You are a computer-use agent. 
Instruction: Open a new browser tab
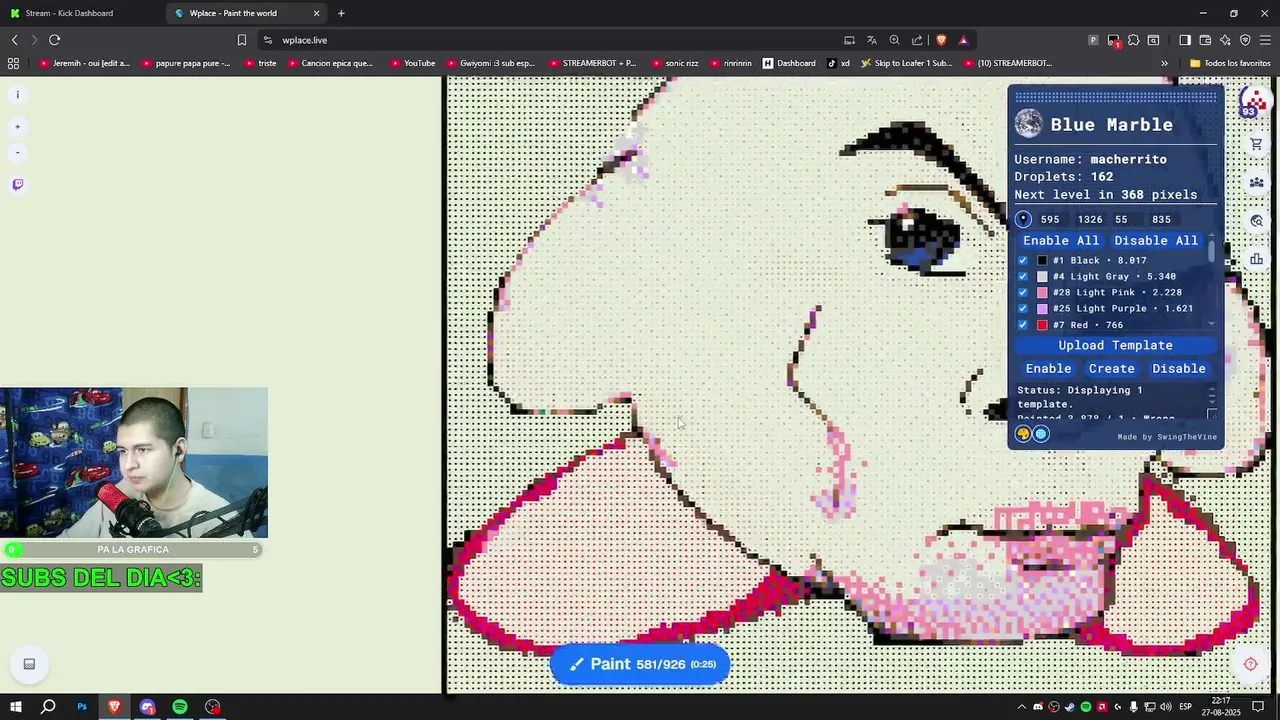tap(341, 13)
